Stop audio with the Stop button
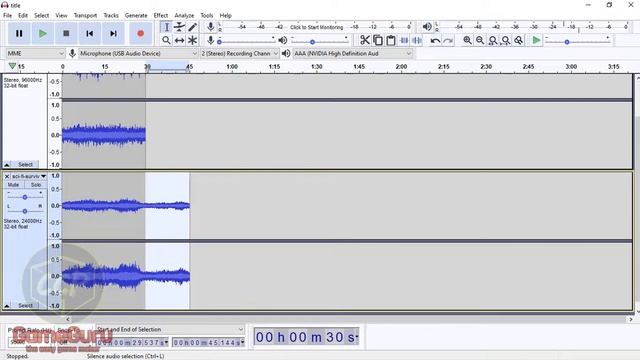Image resolution: width=640 pixels, height=360 pixels. tap(66, 33)
